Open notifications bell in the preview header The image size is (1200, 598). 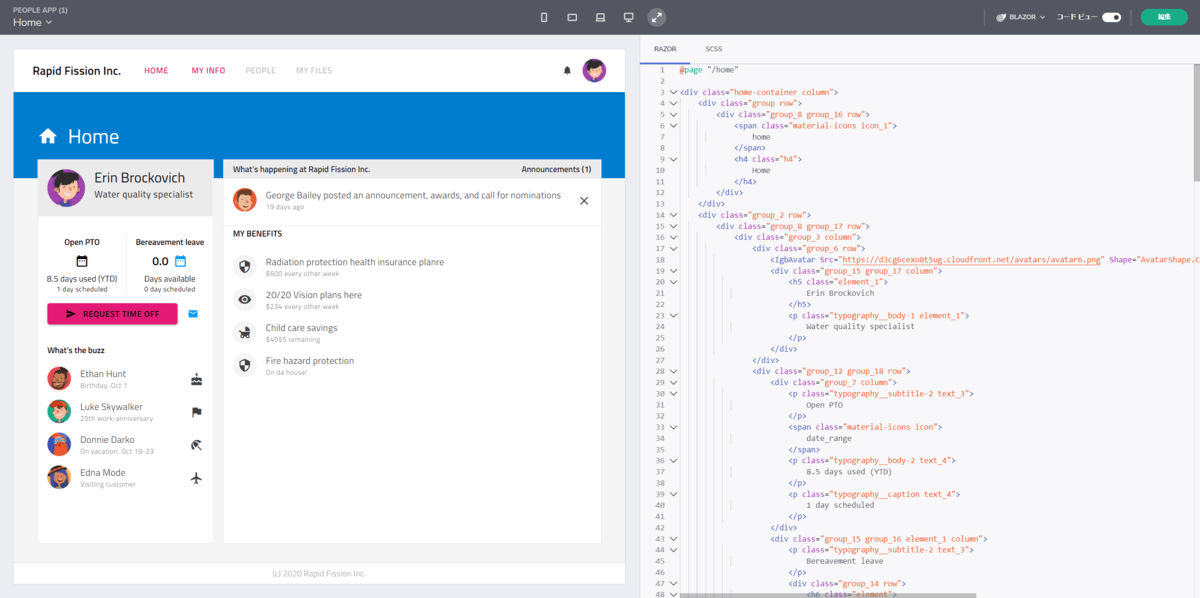(567, 71)
